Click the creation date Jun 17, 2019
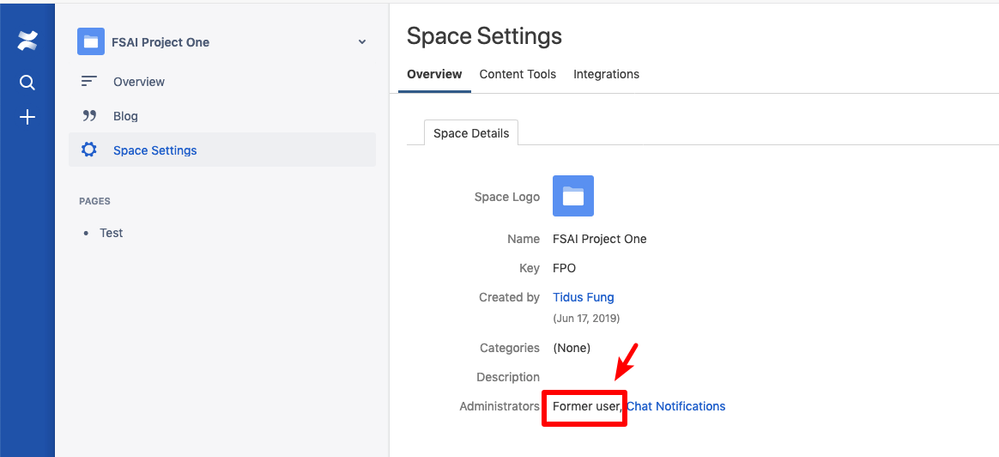Image resolution: width=999 pixels, height=457 pixels. pos(586,317)
